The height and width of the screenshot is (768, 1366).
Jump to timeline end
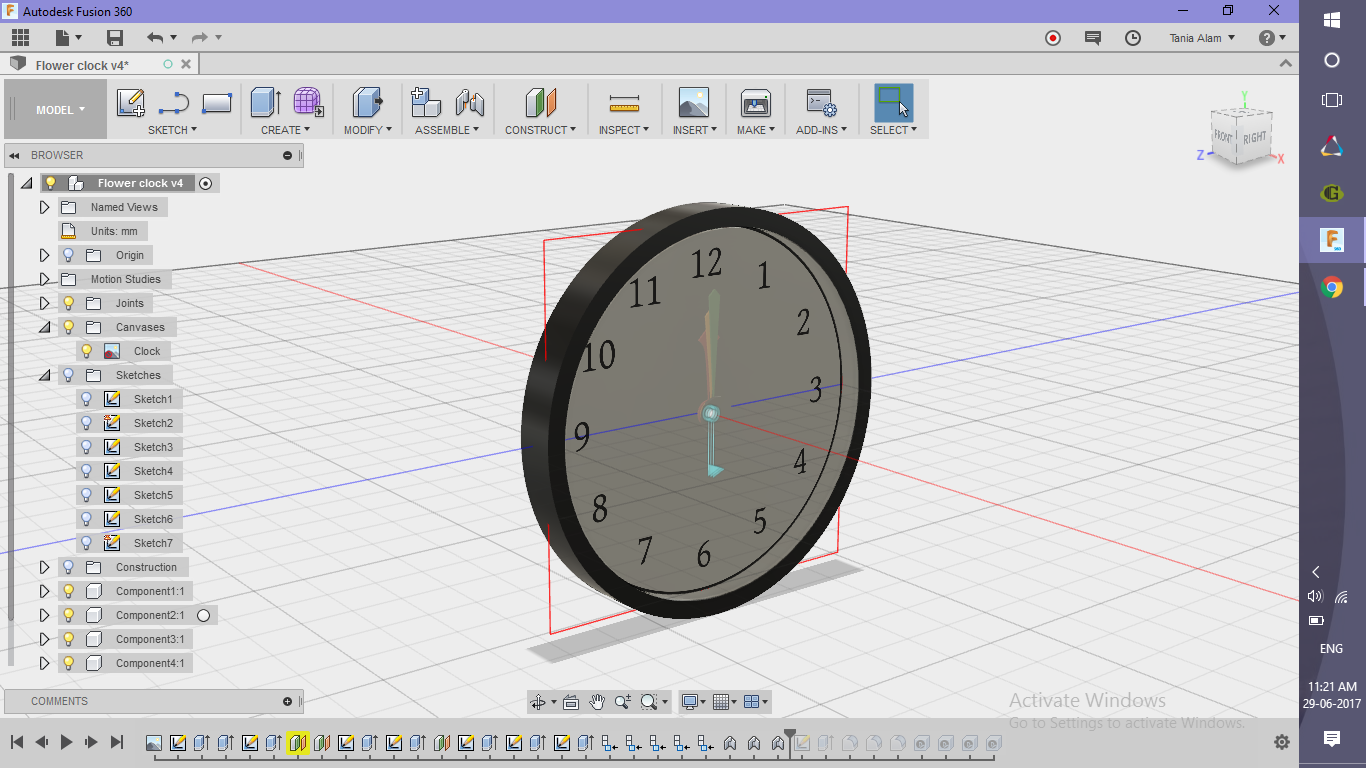point(117,742)
